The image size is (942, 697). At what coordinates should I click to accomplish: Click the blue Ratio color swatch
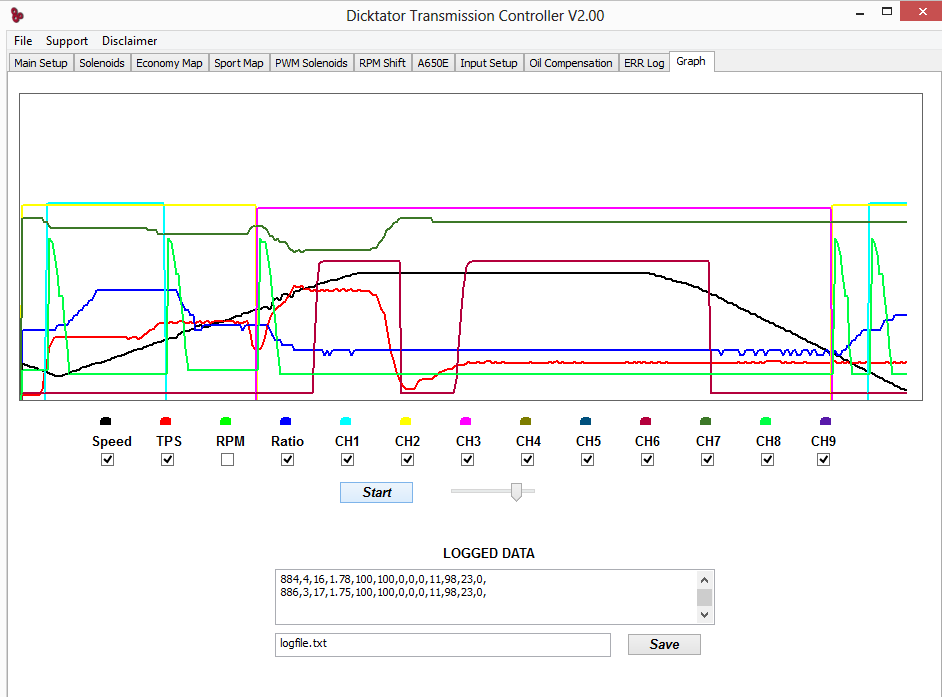point(285,421)
